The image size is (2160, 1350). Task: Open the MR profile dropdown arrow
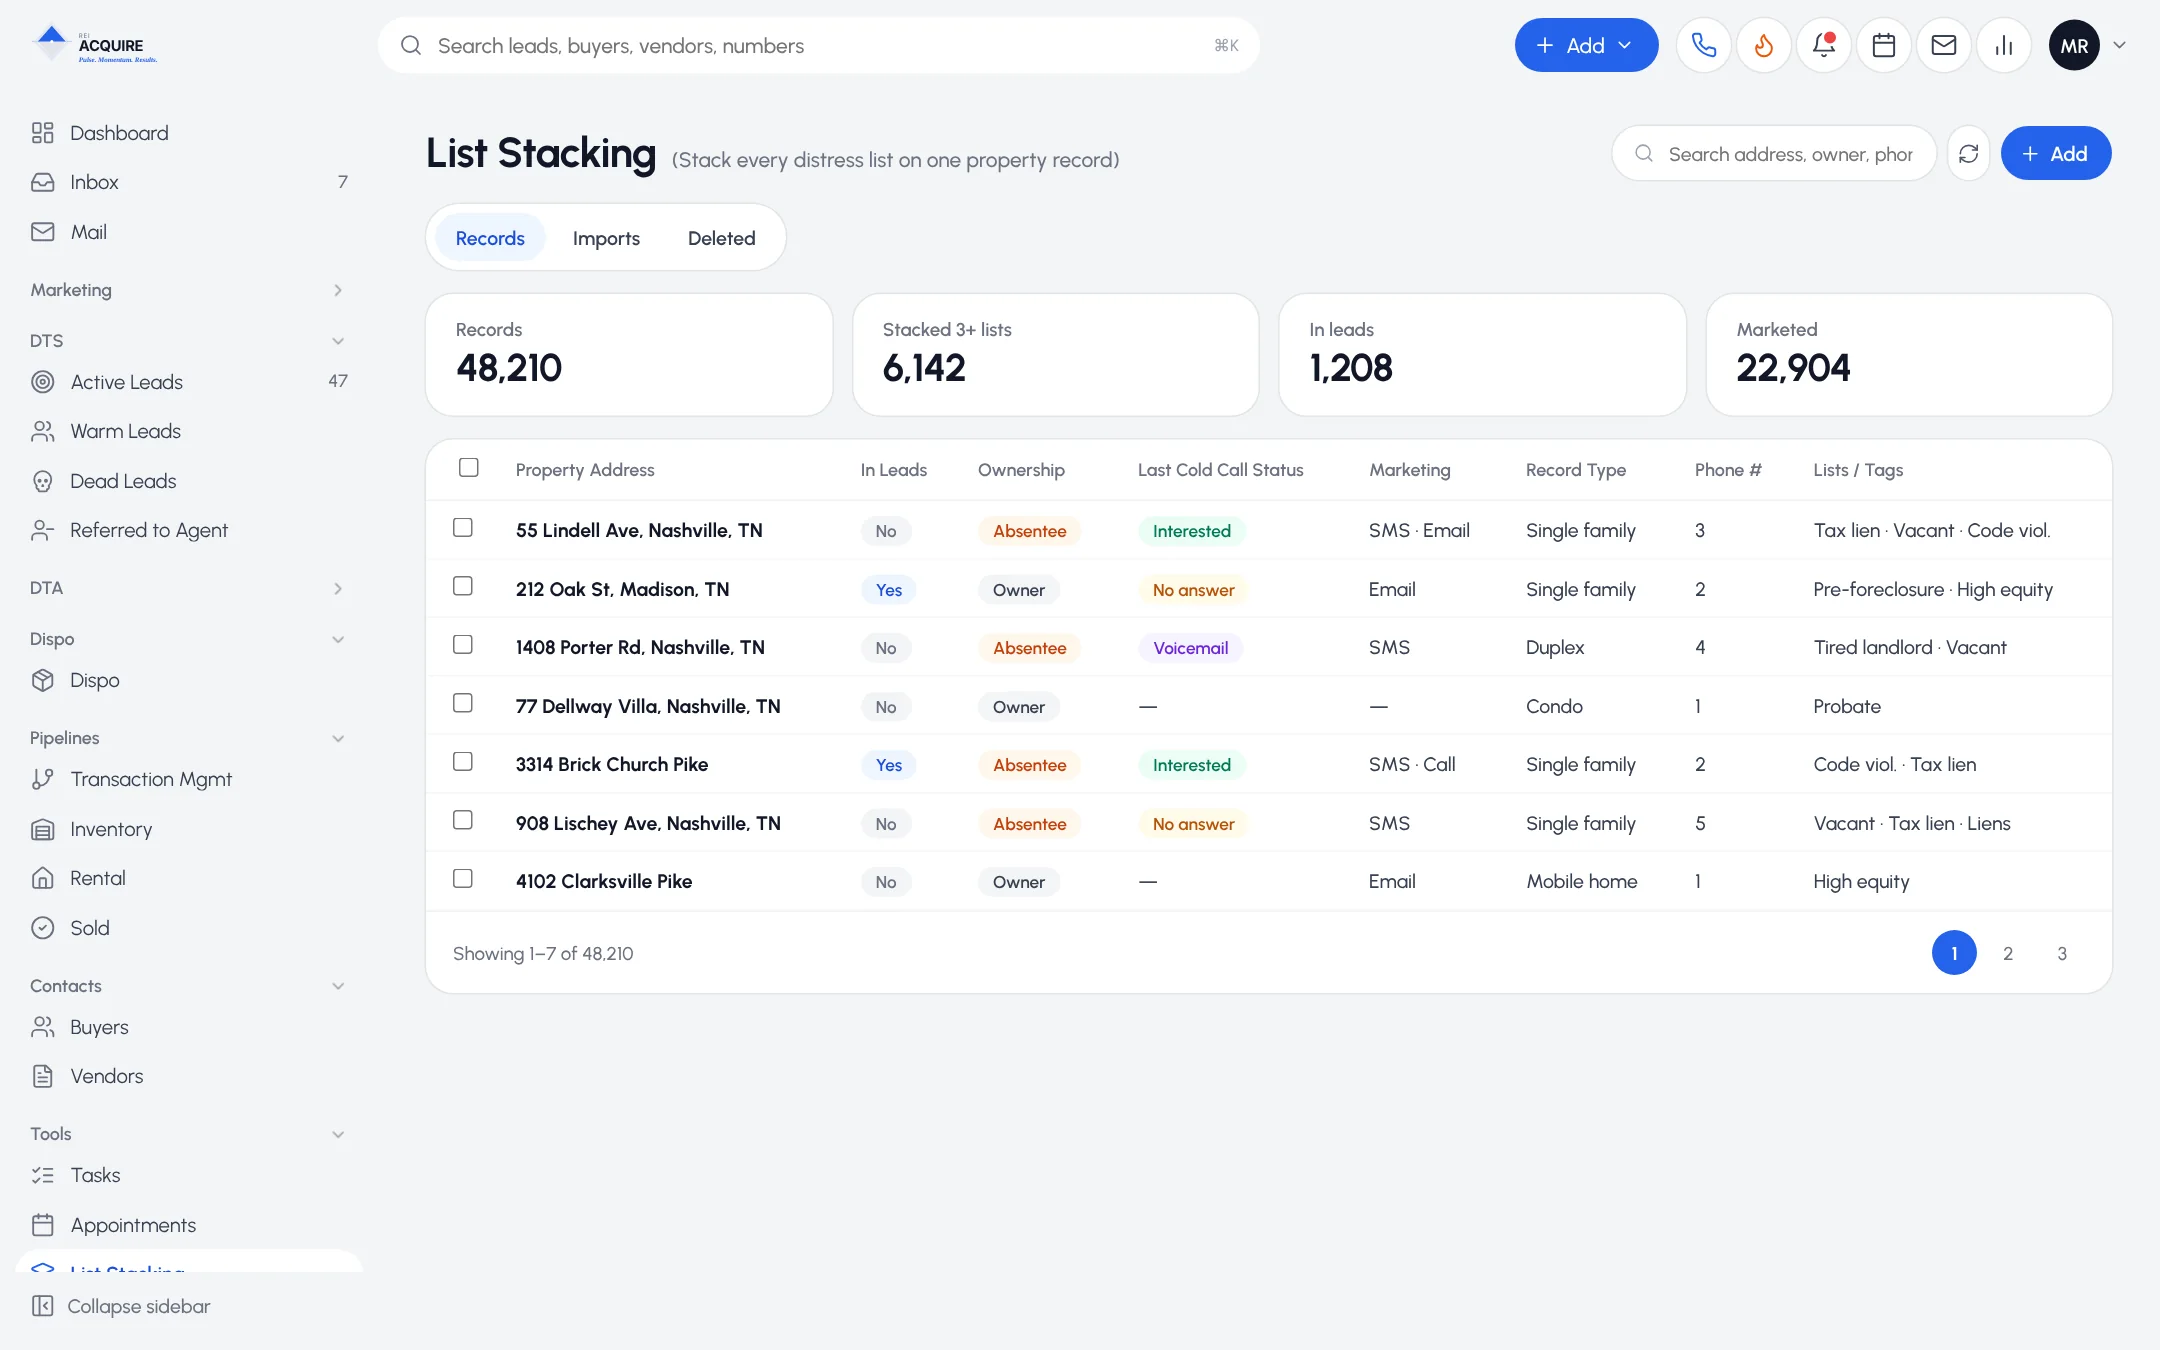2119,45
